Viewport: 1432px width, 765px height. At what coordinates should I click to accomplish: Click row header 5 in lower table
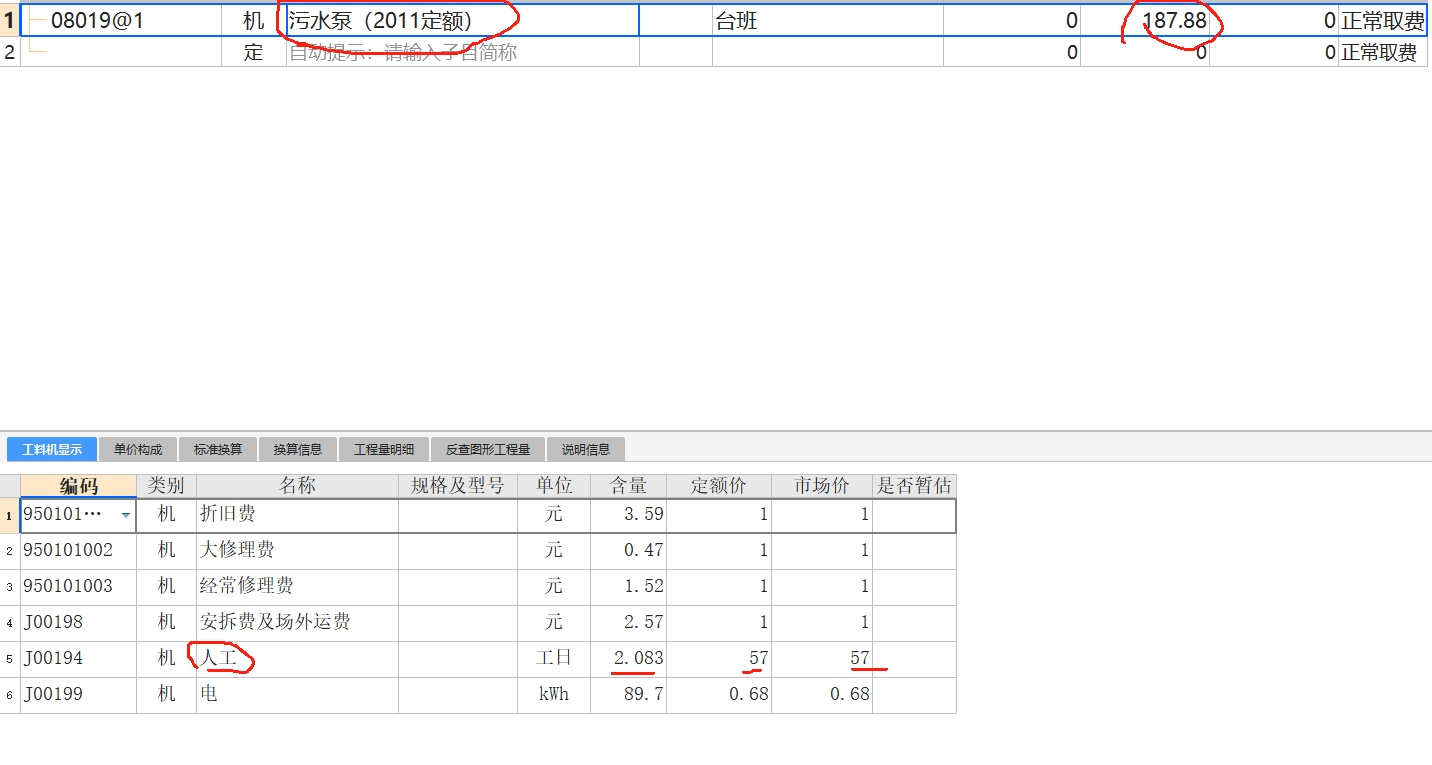pos(10,659)
